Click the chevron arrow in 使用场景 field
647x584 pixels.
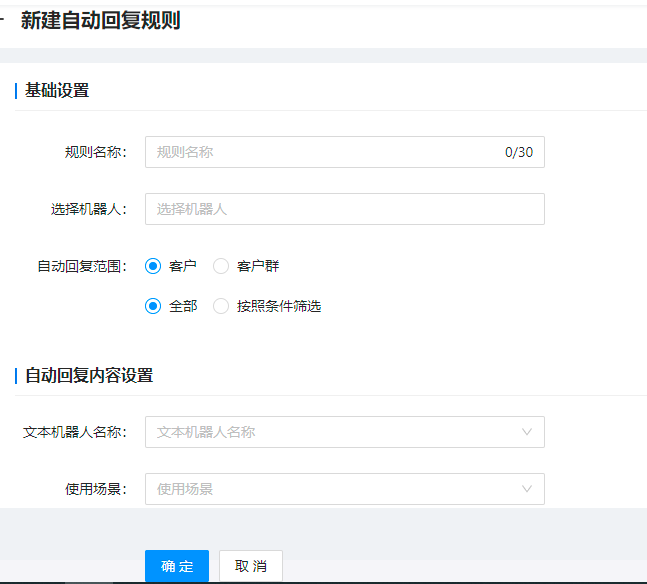pos(527,489)
